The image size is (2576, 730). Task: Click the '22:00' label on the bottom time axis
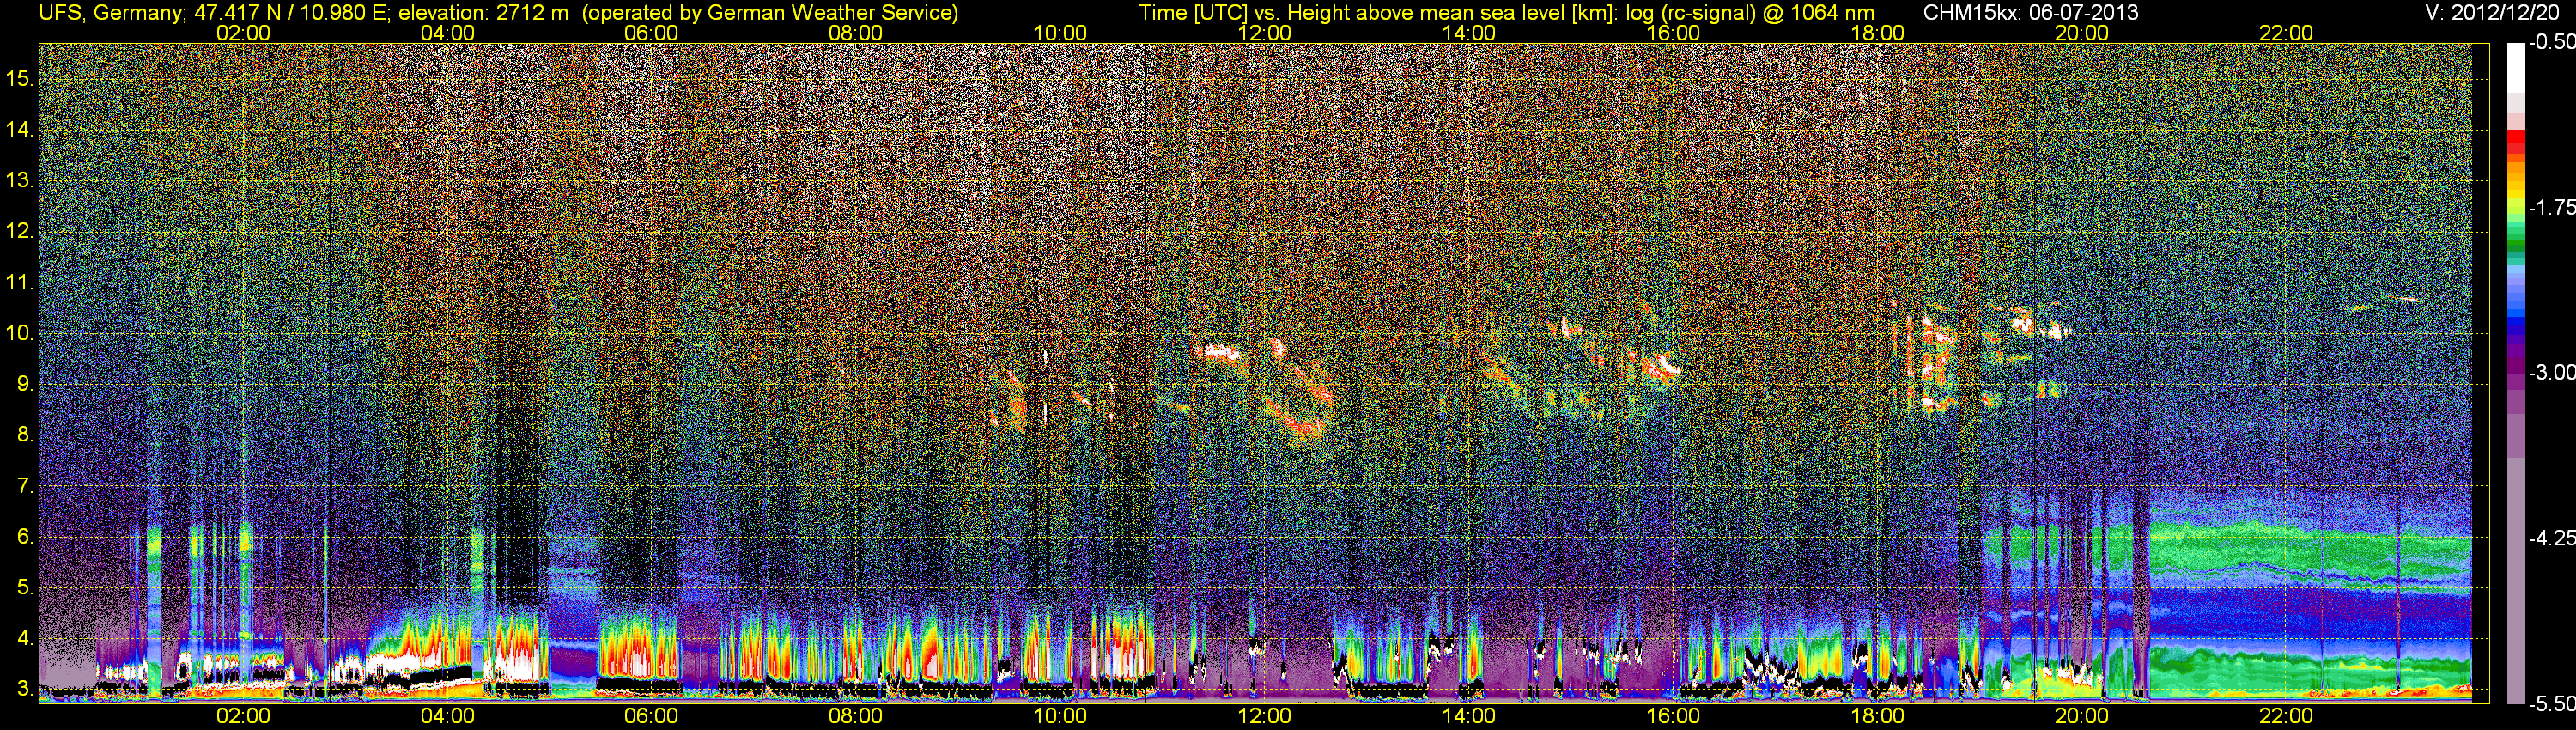[2286, 716]
